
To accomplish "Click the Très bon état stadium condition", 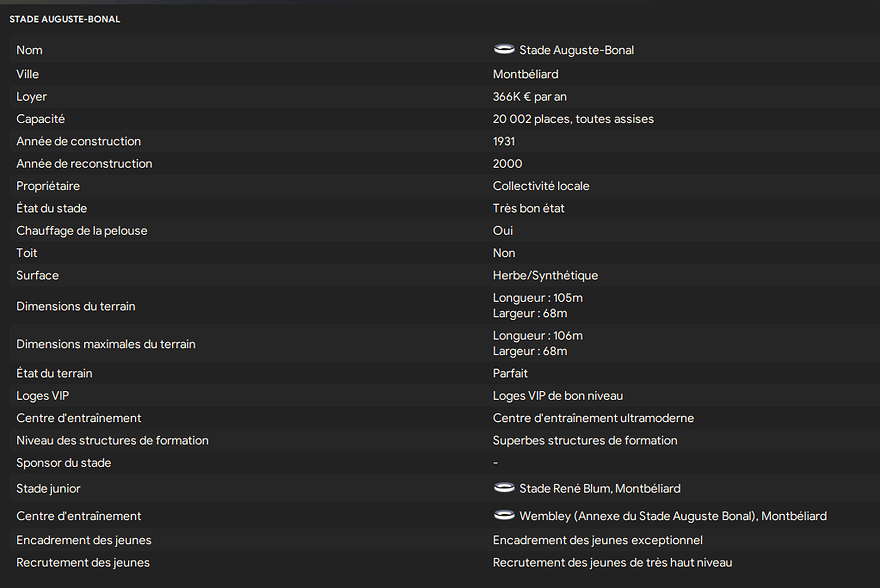I will (x=529, y=209).
